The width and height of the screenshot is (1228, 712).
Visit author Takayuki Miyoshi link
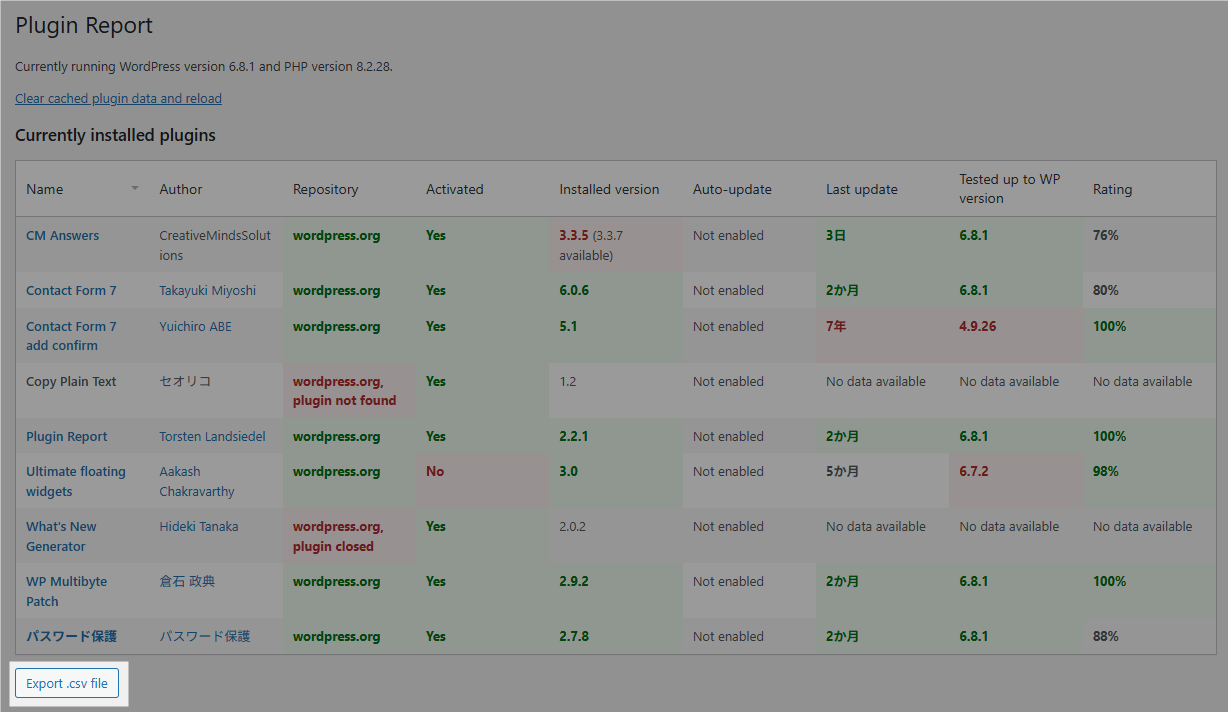click(208, 291)
